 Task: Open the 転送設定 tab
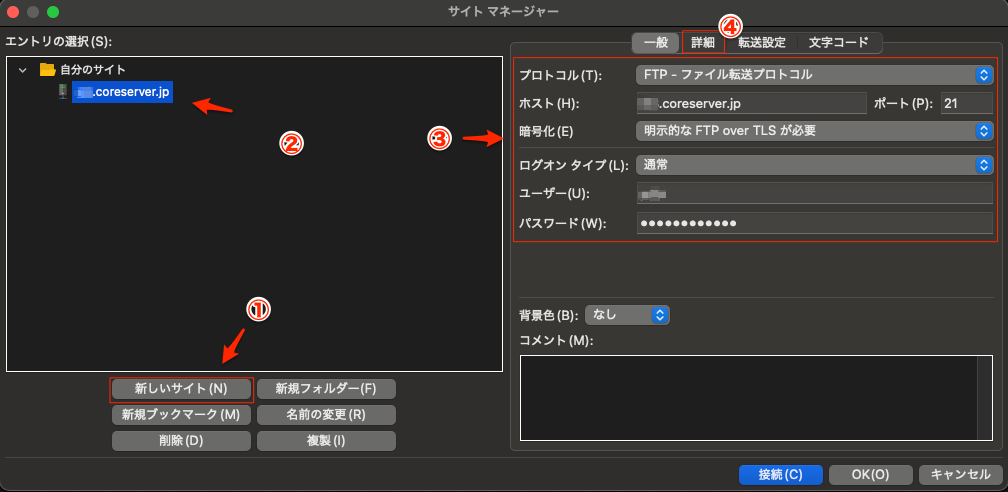[x=762, y=43]
